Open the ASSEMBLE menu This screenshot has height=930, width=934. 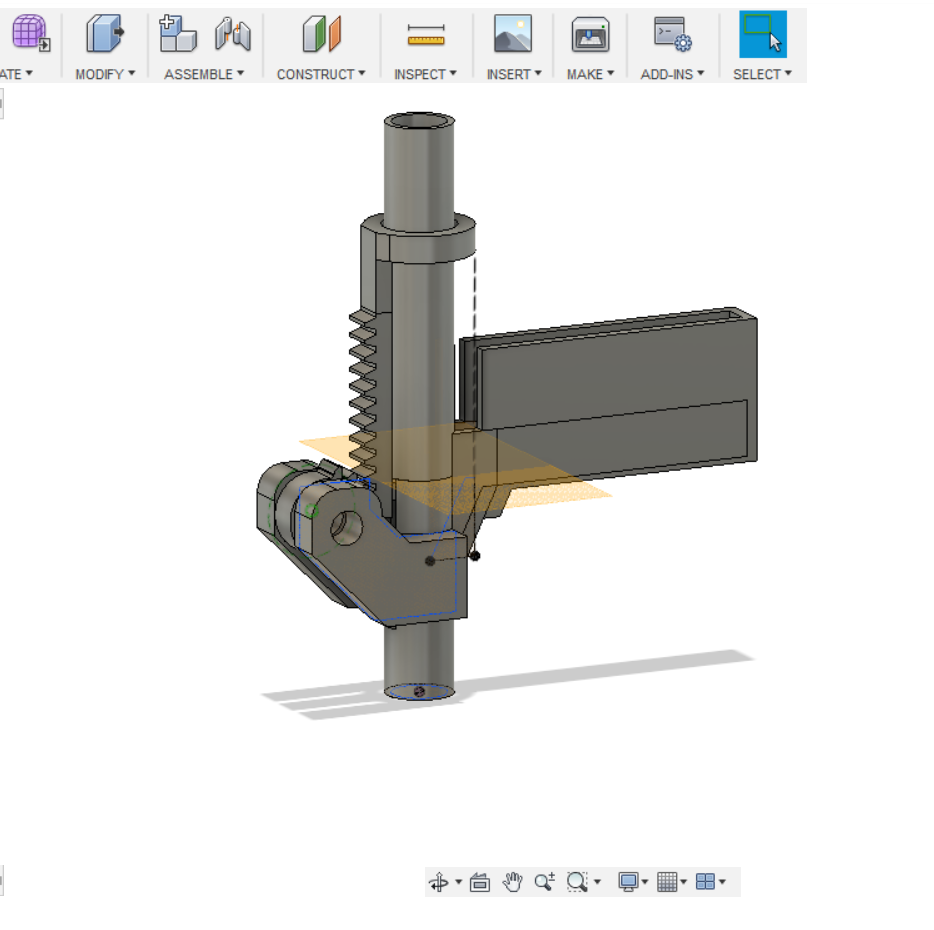click(x=204, y=74)
